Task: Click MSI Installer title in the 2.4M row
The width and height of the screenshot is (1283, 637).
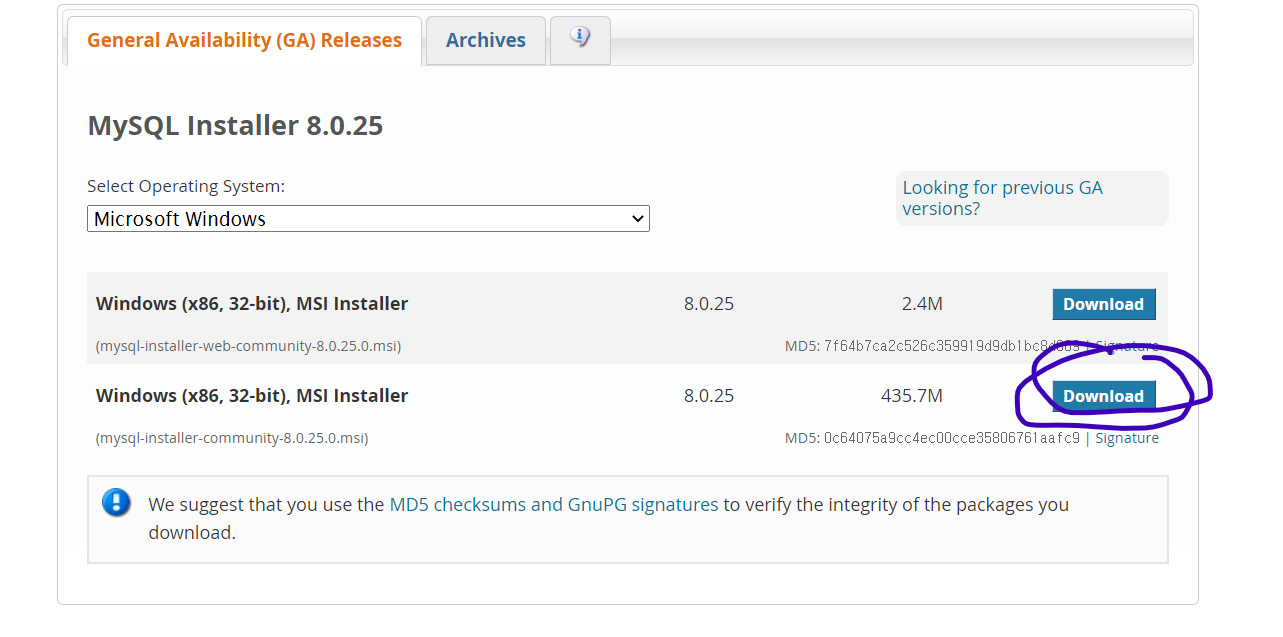Action: click(252, 304)
